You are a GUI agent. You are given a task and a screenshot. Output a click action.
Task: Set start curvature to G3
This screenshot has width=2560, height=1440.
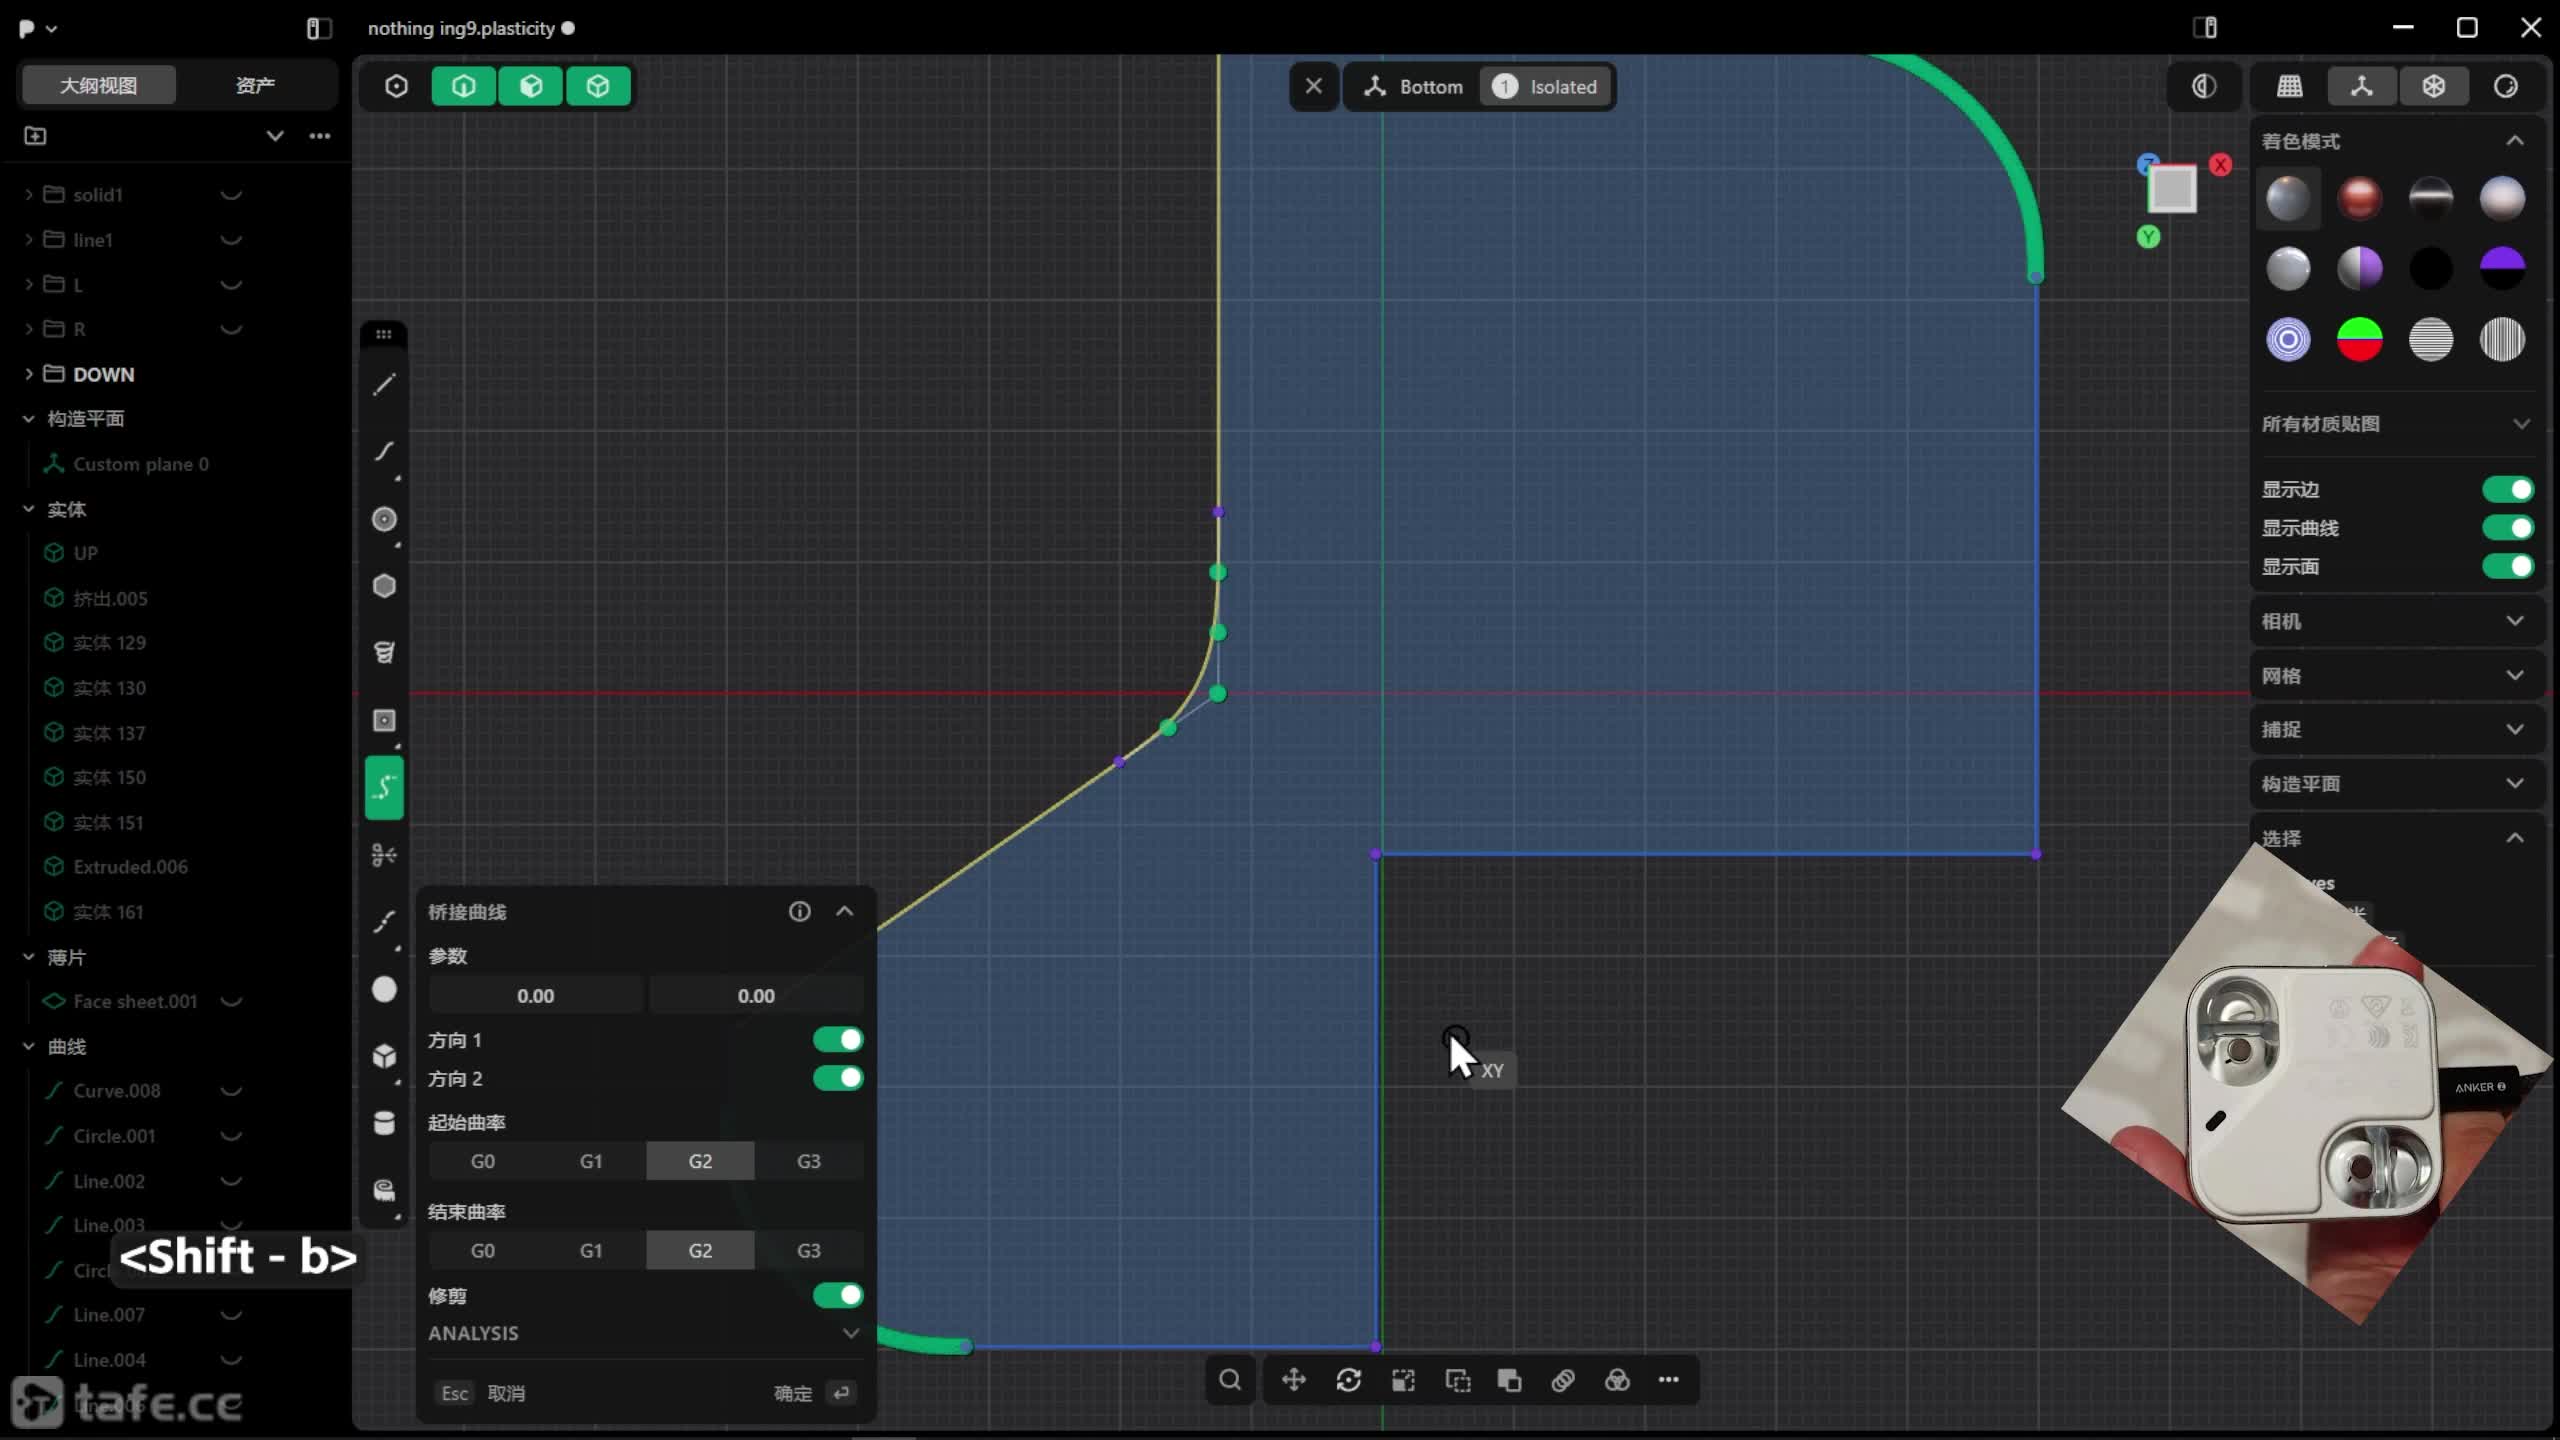[x=808, y=1160]
